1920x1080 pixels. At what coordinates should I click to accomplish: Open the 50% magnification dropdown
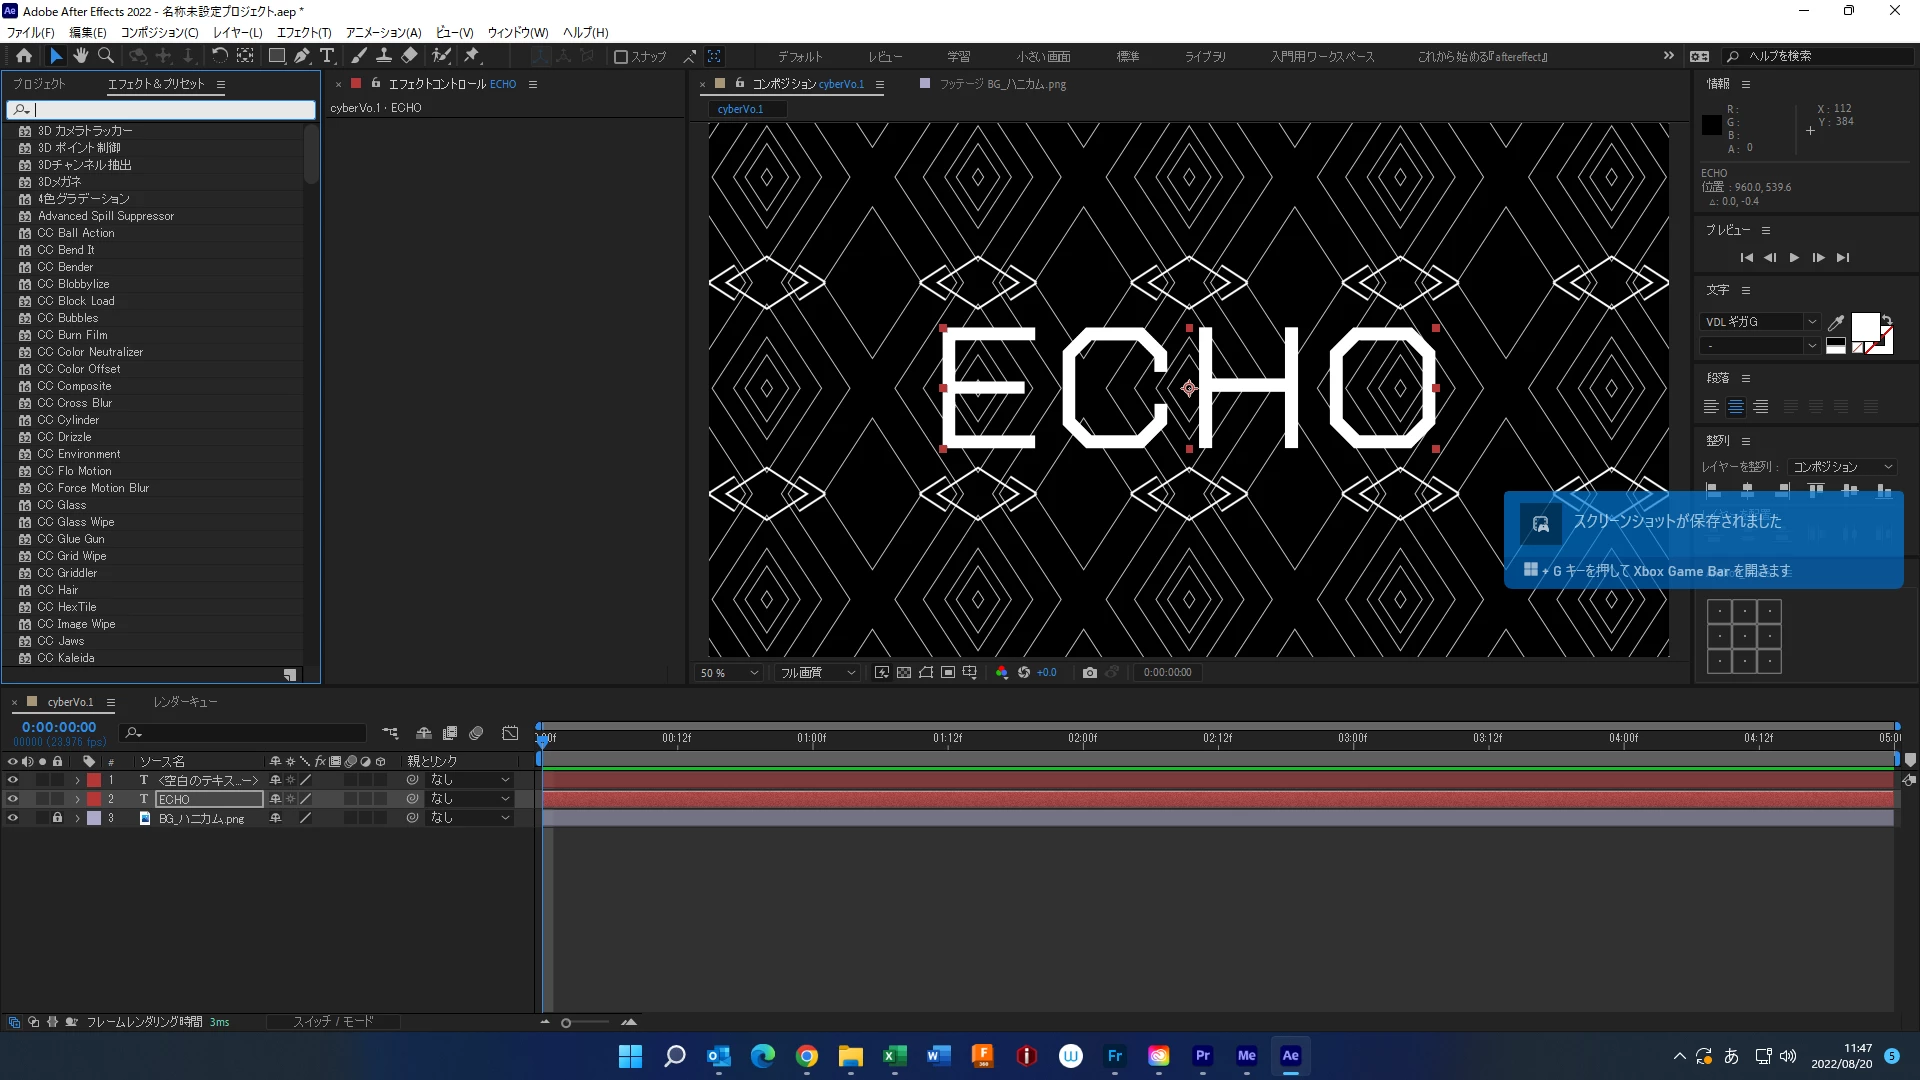coord(730,673)
